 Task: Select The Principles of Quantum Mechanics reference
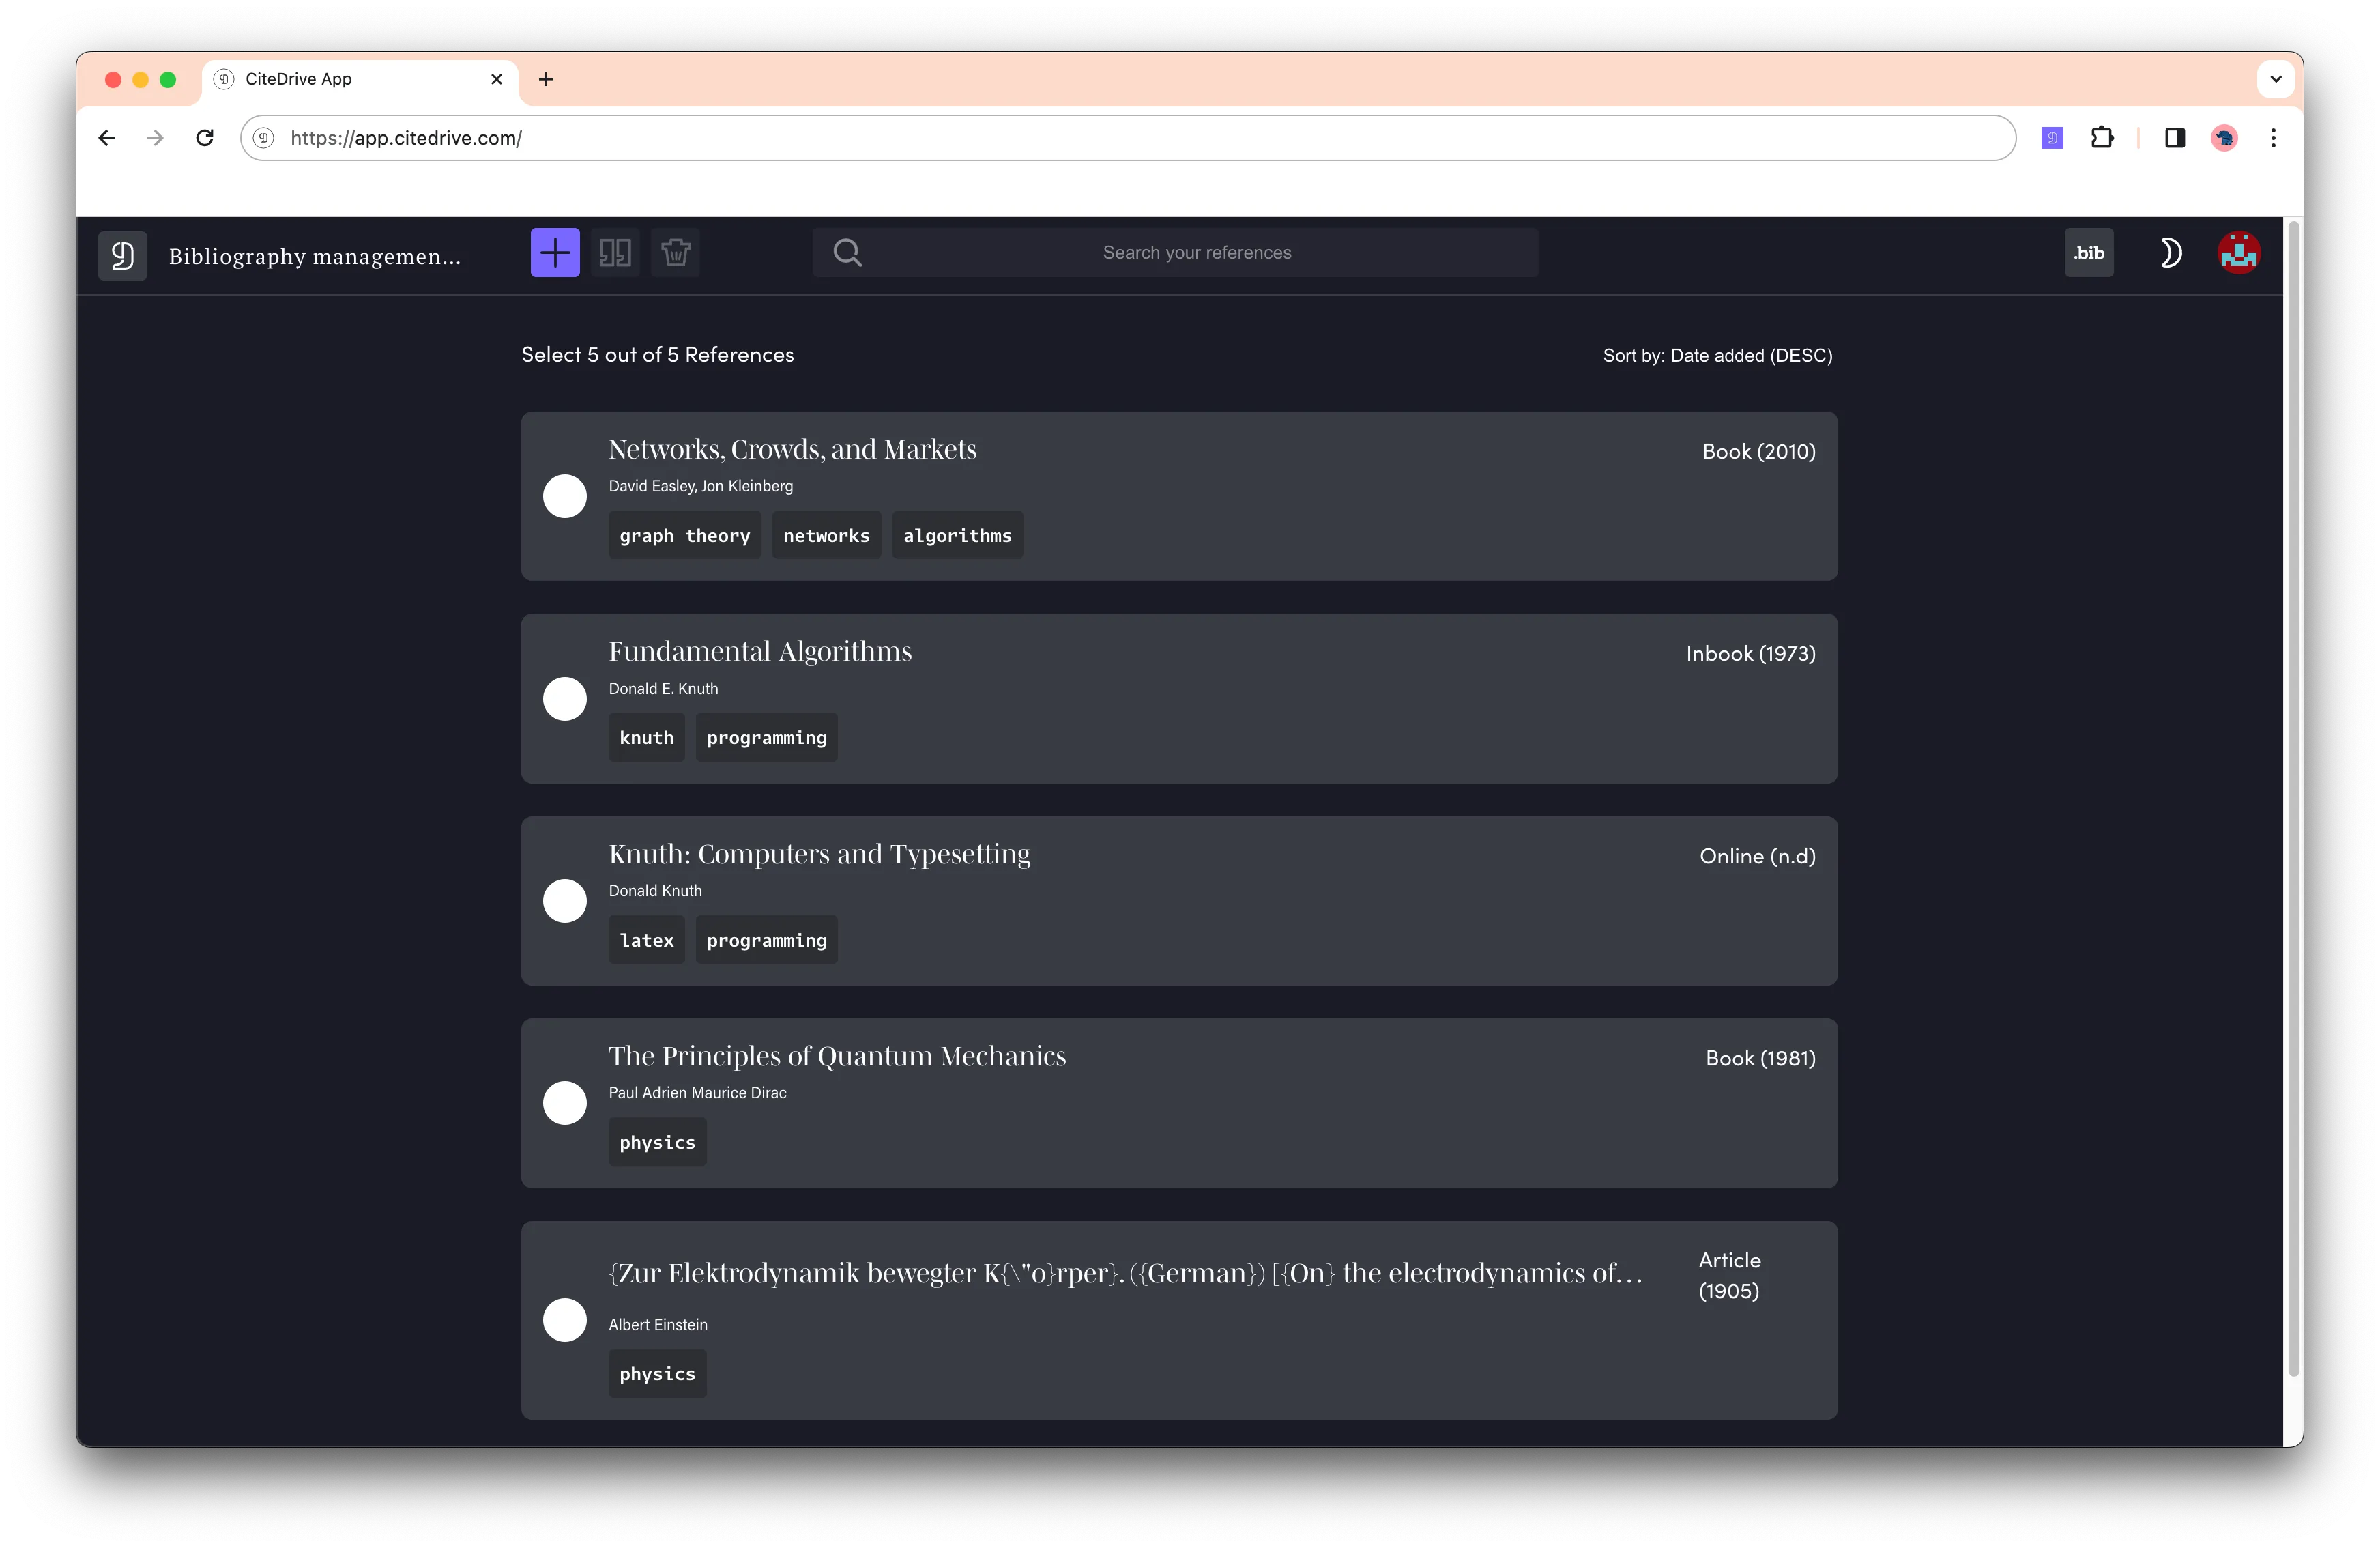pos(565,1103)
